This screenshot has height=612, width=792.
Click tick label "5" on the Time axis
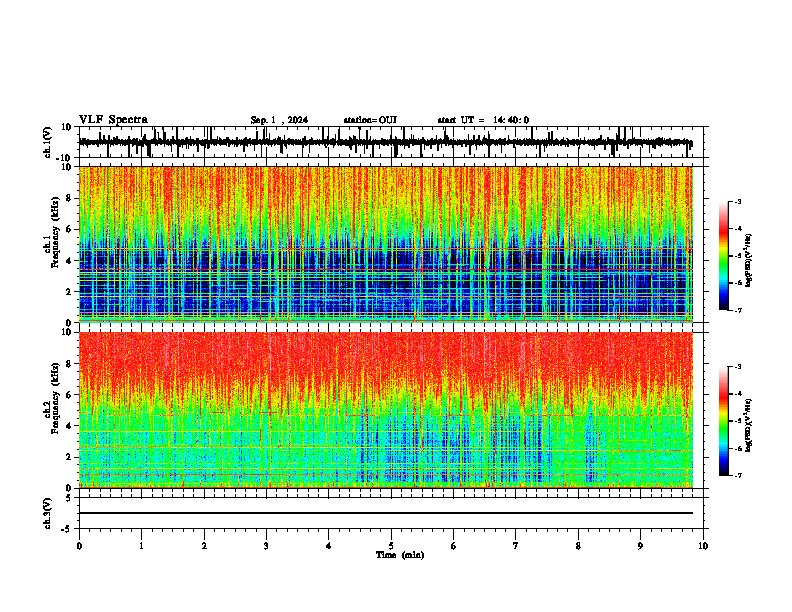[391, 546]
